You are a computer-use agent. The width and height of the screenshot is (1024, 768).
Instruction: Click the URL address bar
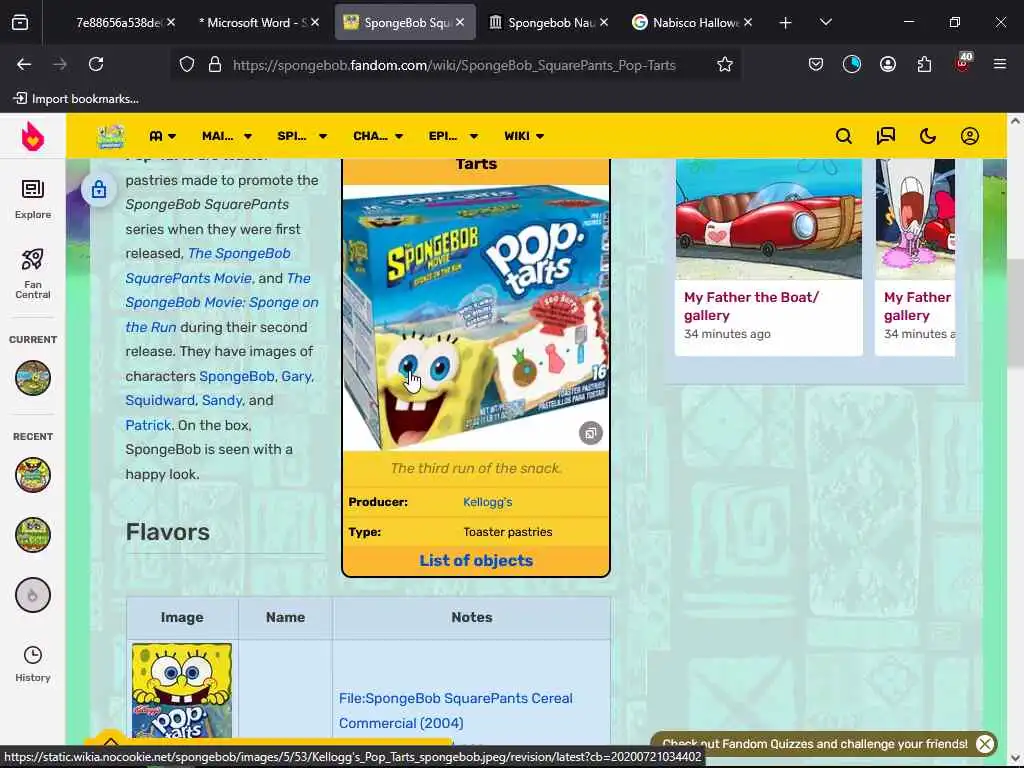[454, 65]
